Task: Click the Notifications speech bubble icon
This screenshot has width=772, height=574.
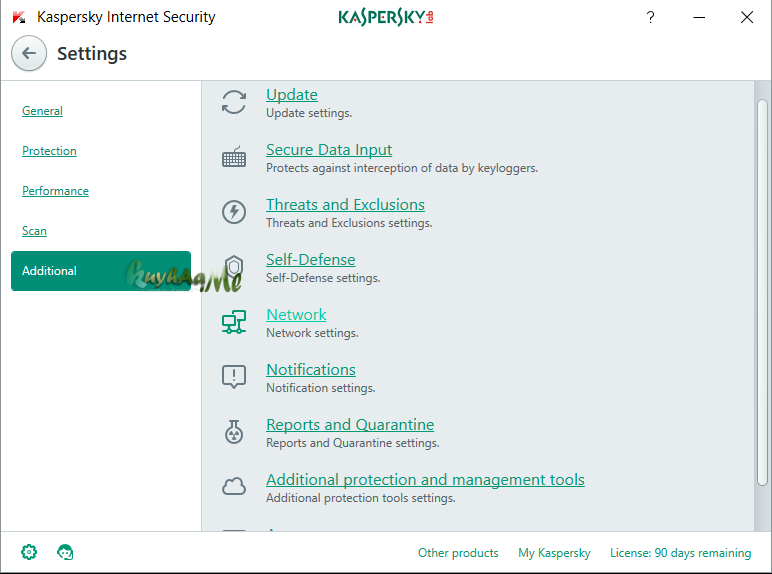Action: tap(234, 377)
